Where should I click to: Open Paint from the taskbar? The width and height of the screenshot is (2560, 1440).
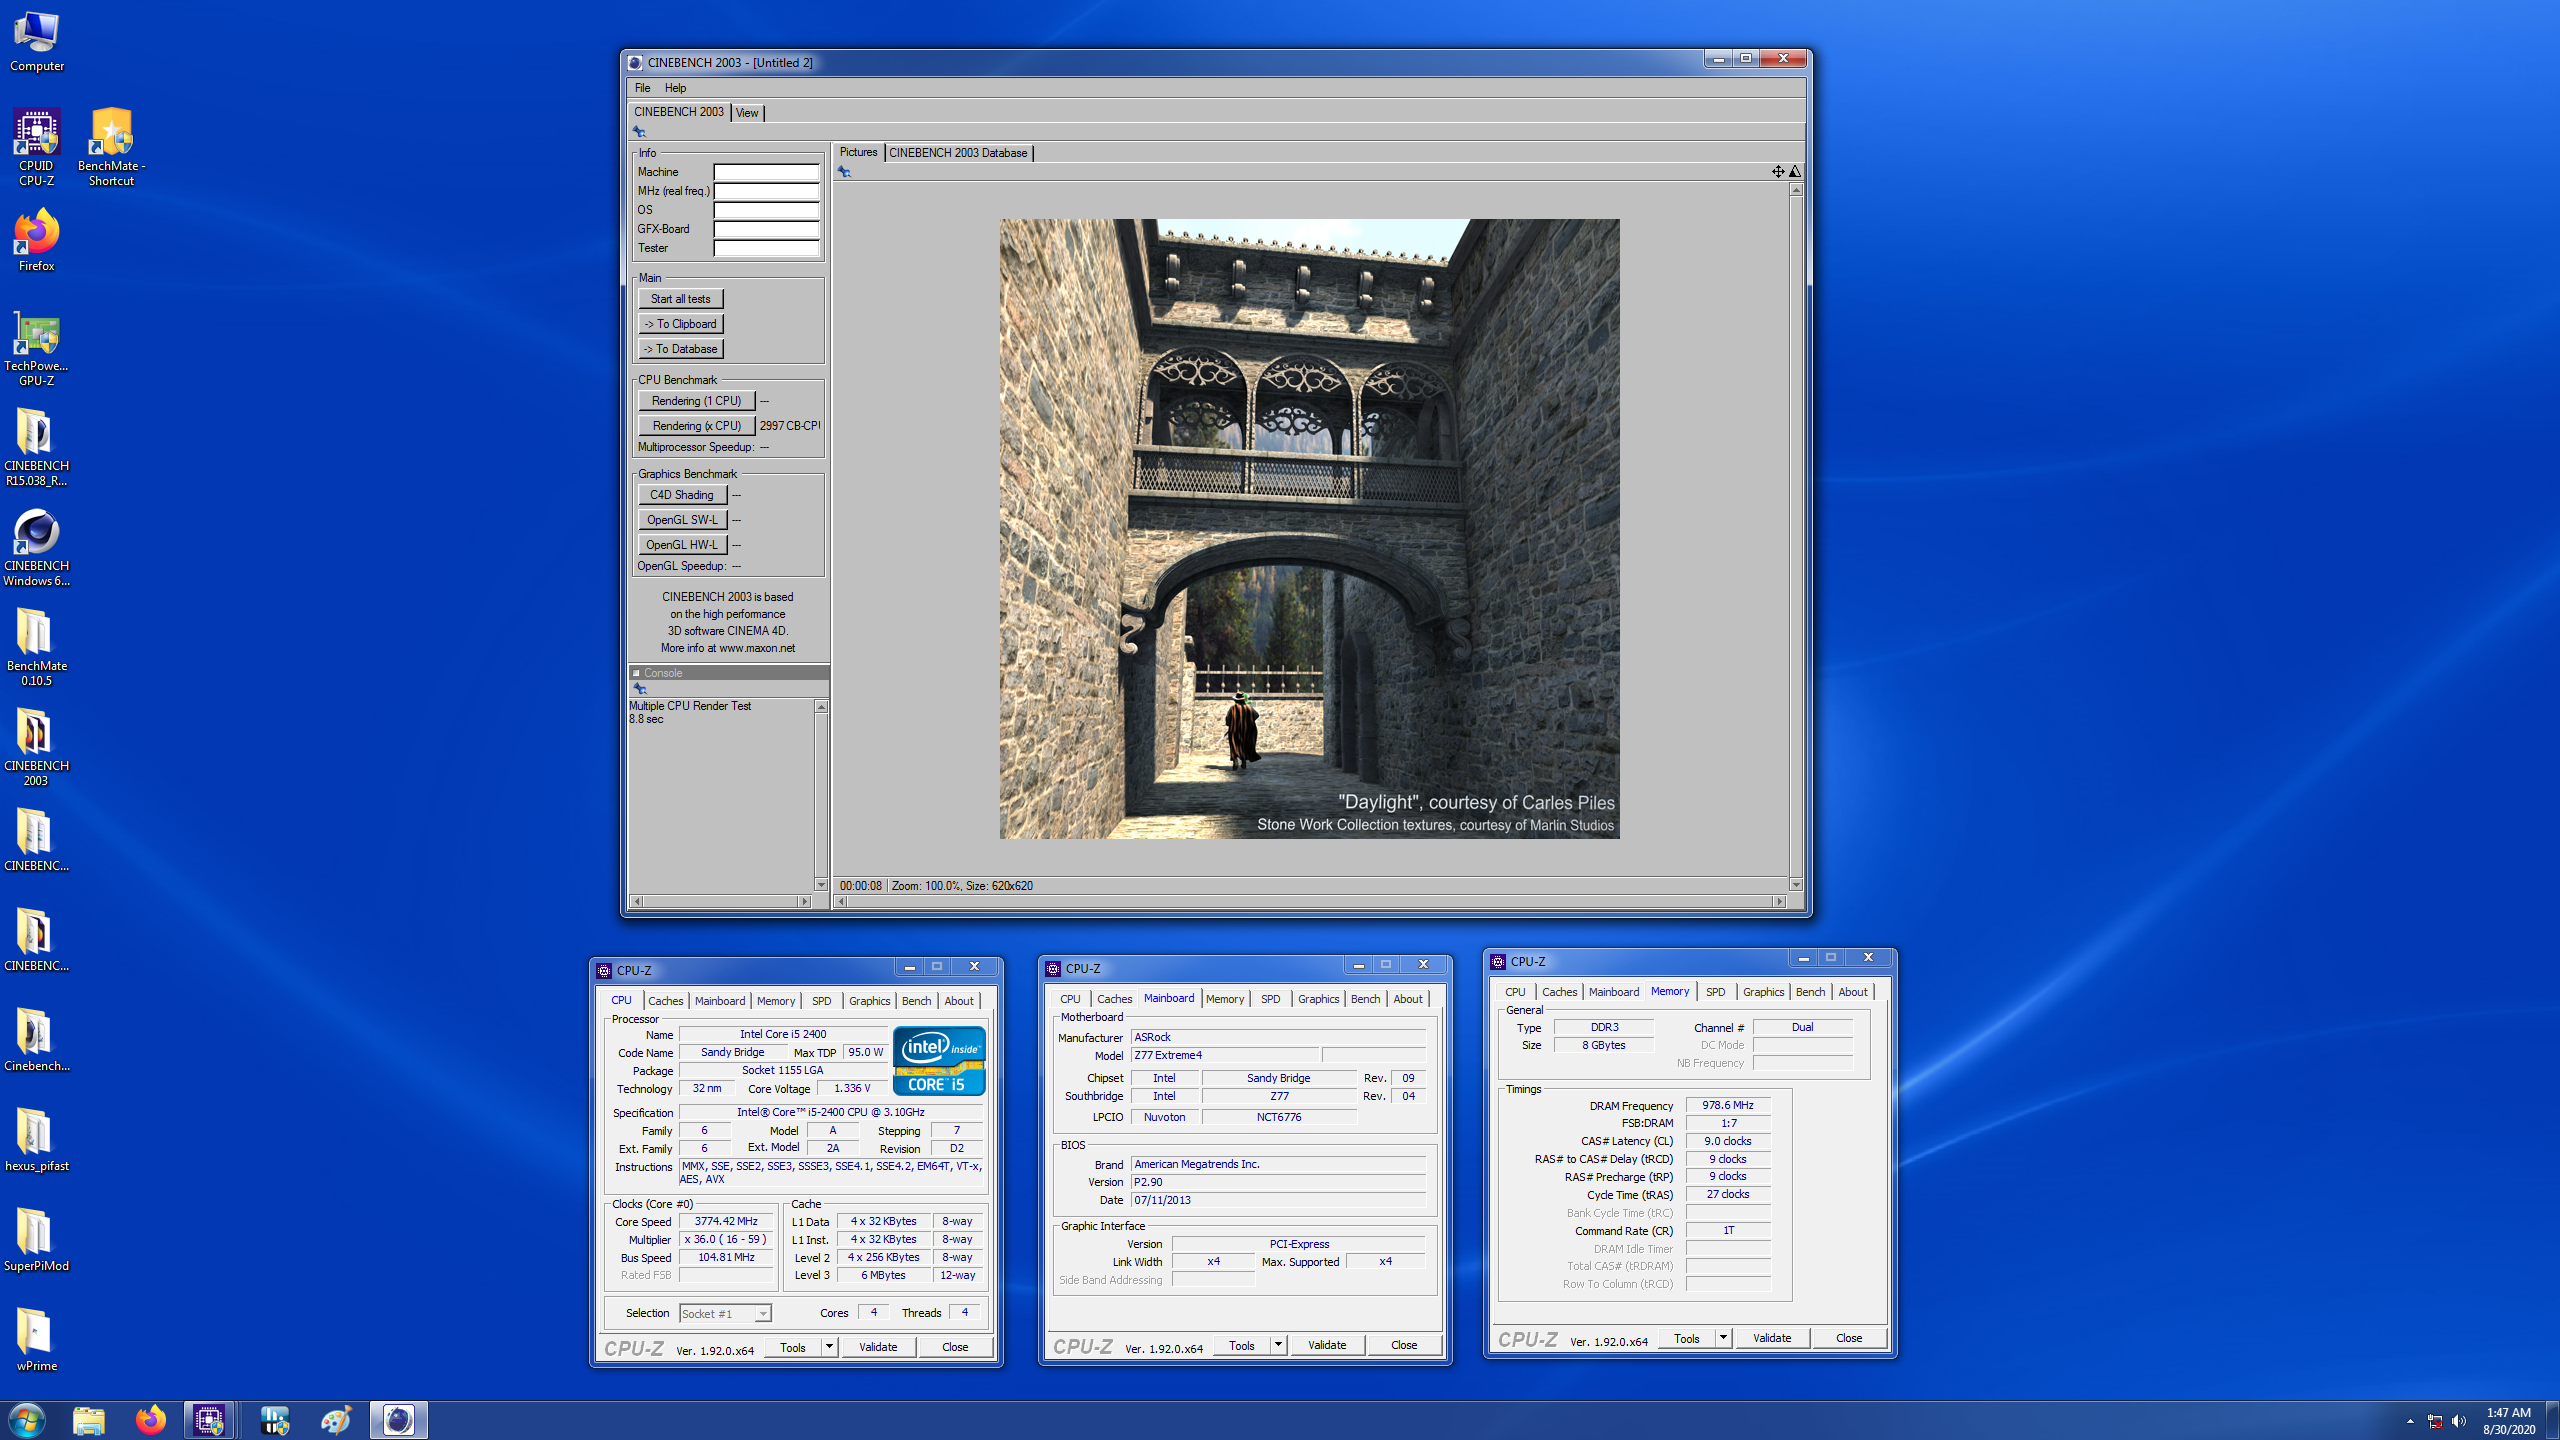336,1420
